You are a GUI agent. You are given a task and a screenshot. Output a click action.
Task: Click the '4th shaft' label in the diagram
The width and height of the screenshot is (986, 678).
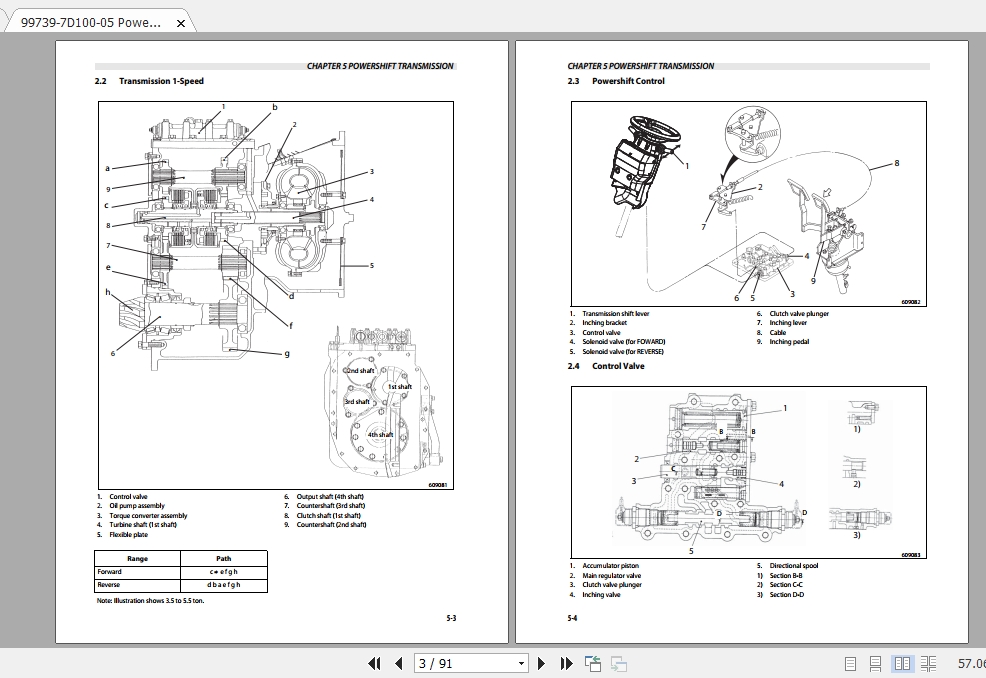pyautogui.click(x=380, y=435)
